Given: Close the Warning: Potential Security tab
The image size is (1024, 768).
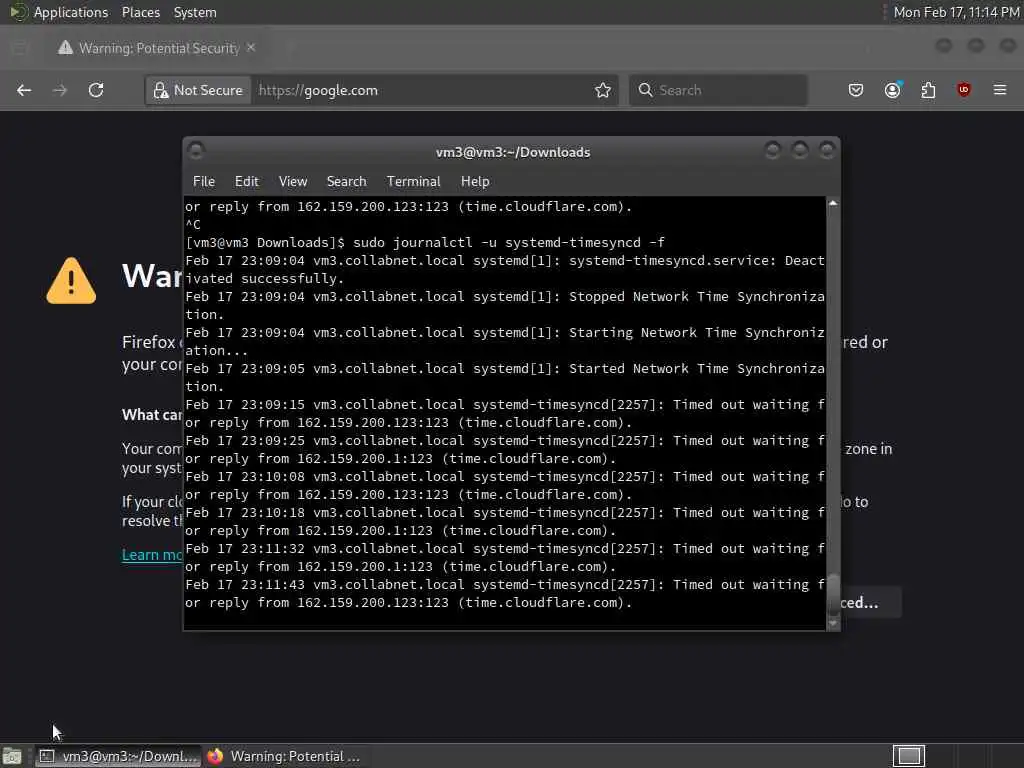Looking at the screenshot, I should [251, 48].
